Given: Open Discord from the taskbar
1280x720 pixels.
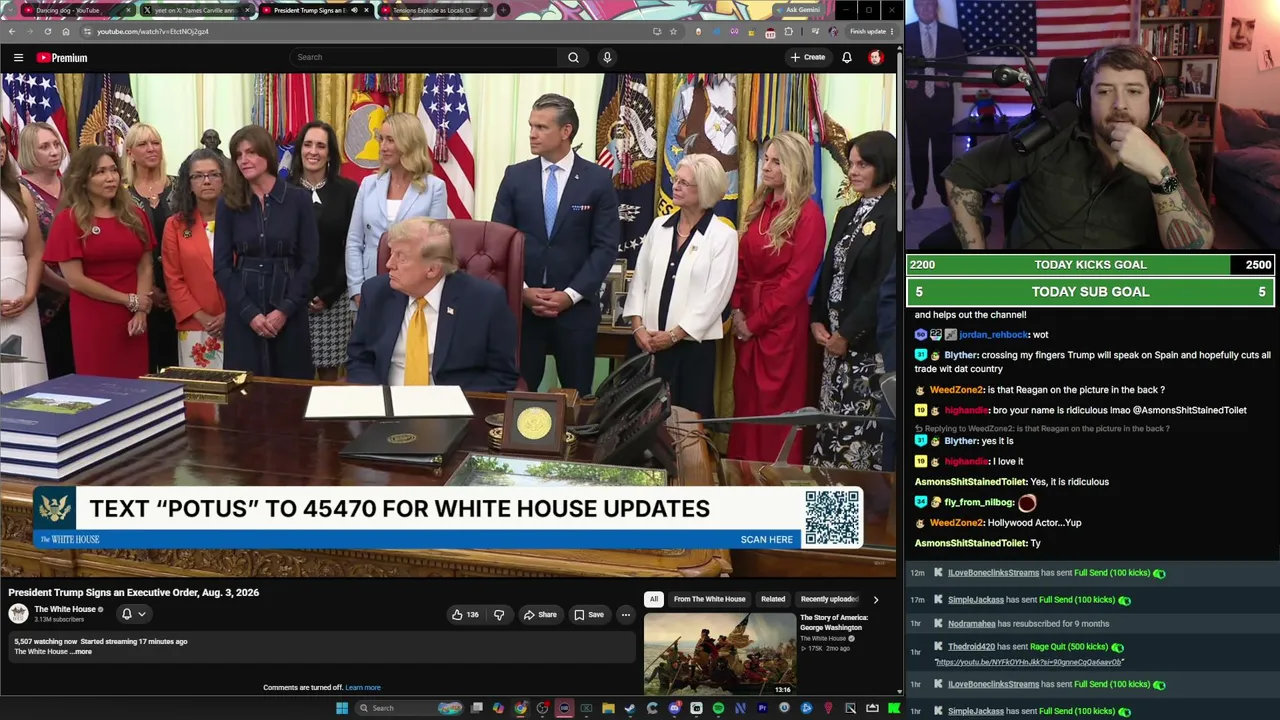Looking at the screenshot, I should 675,708.
